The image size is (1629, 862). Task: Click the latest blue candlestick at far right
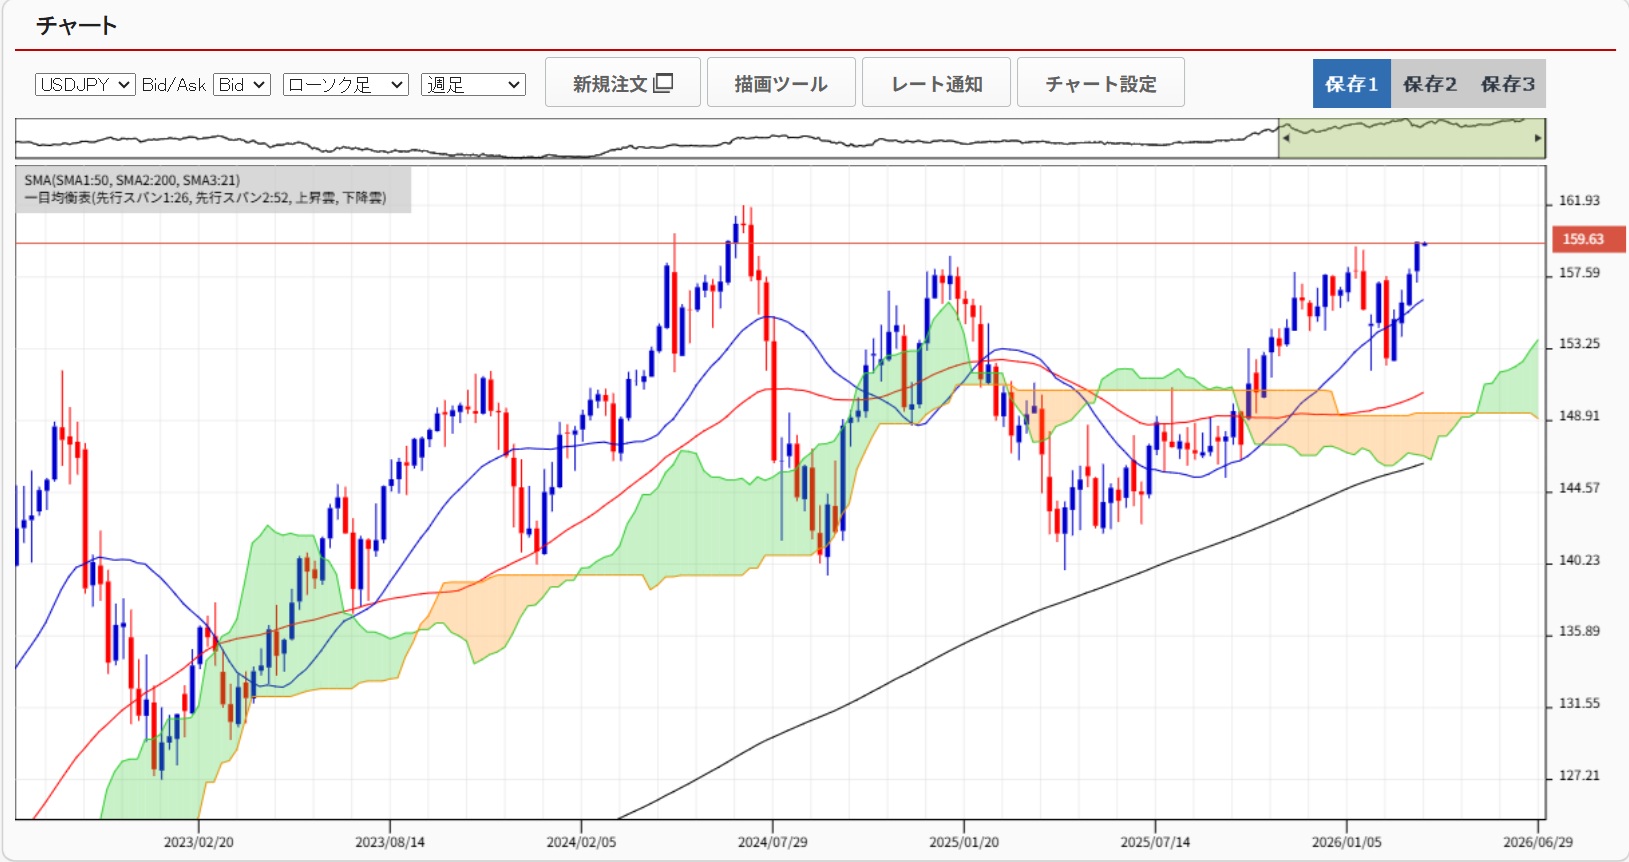[1417, 257]
